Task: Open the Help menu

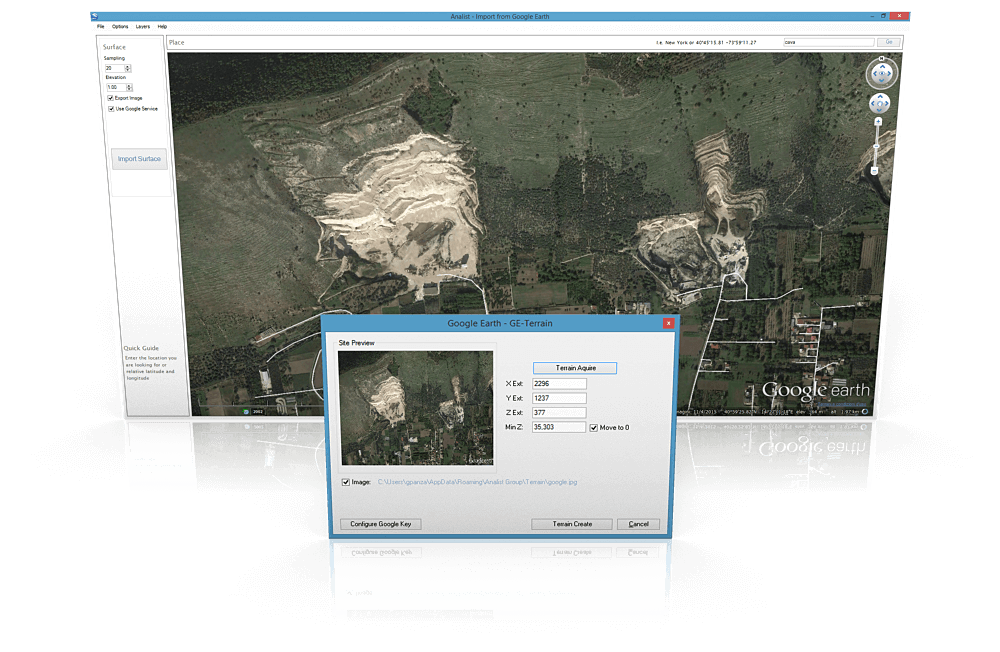Action: click(x=162, y=27)
